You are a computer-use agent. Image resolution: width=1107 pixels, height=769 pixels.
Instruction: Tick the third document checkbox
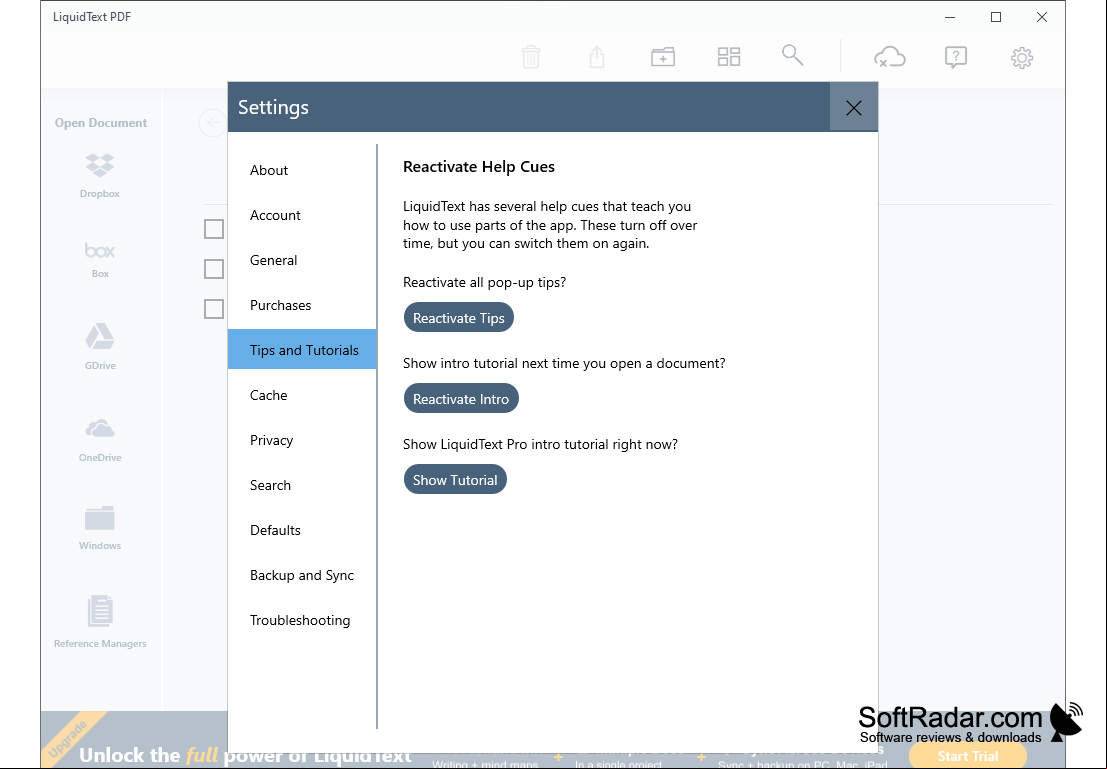[214, 309]
